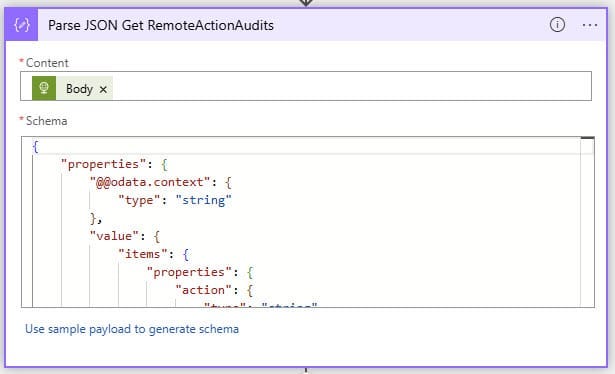Click the "items" key in schema
The height and width of the screenshot is (374, 615).
point(143,254)
